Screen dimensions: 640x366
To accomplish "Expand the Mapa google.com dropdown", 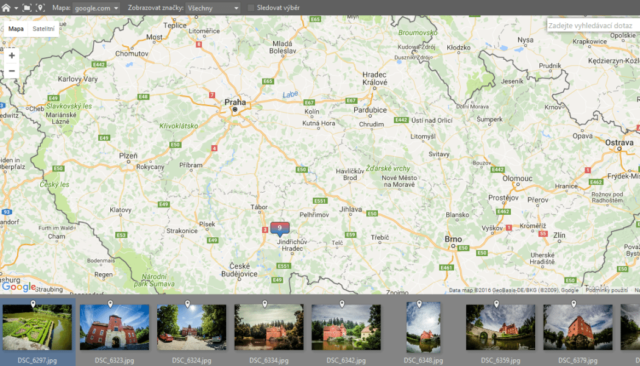I will 96,8.
